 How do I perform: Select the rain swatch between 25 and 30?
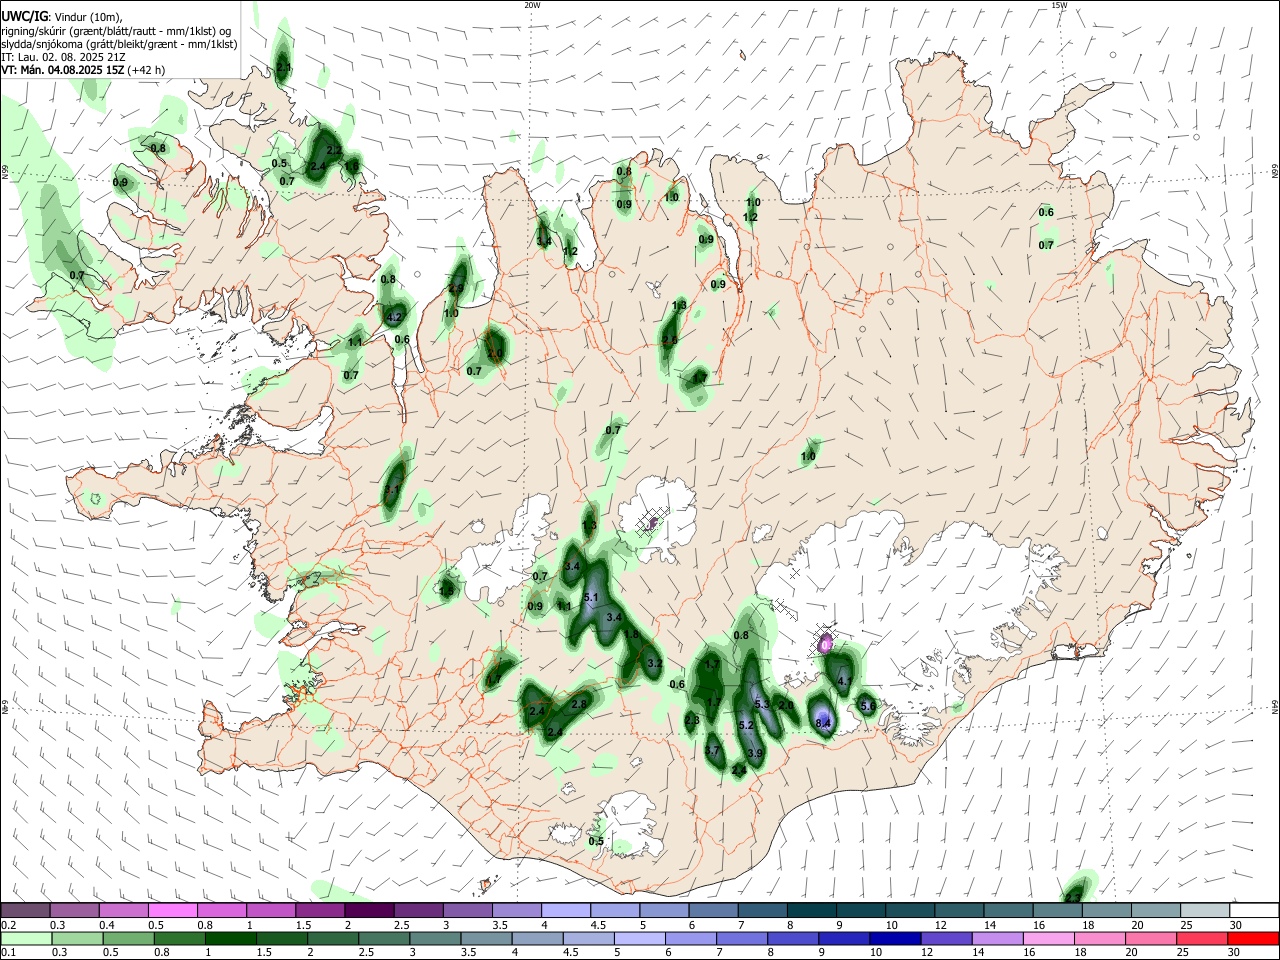(x=1203, y=938)
